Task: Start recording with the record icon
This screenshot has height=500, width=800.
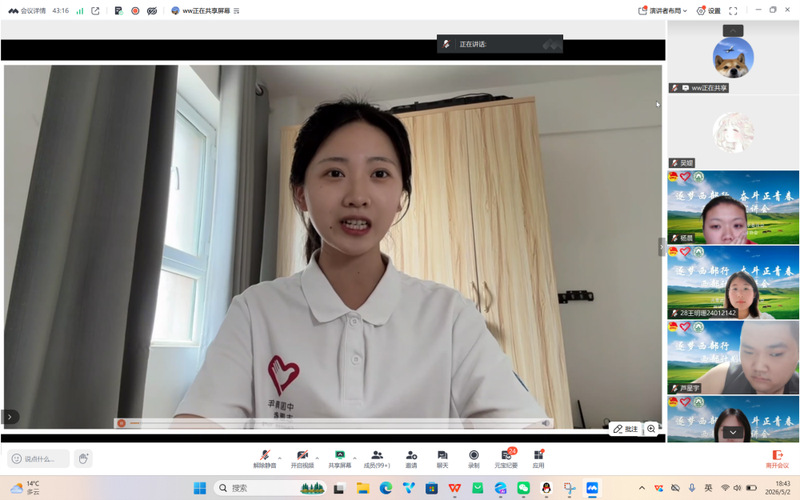Action: [473, 458]
